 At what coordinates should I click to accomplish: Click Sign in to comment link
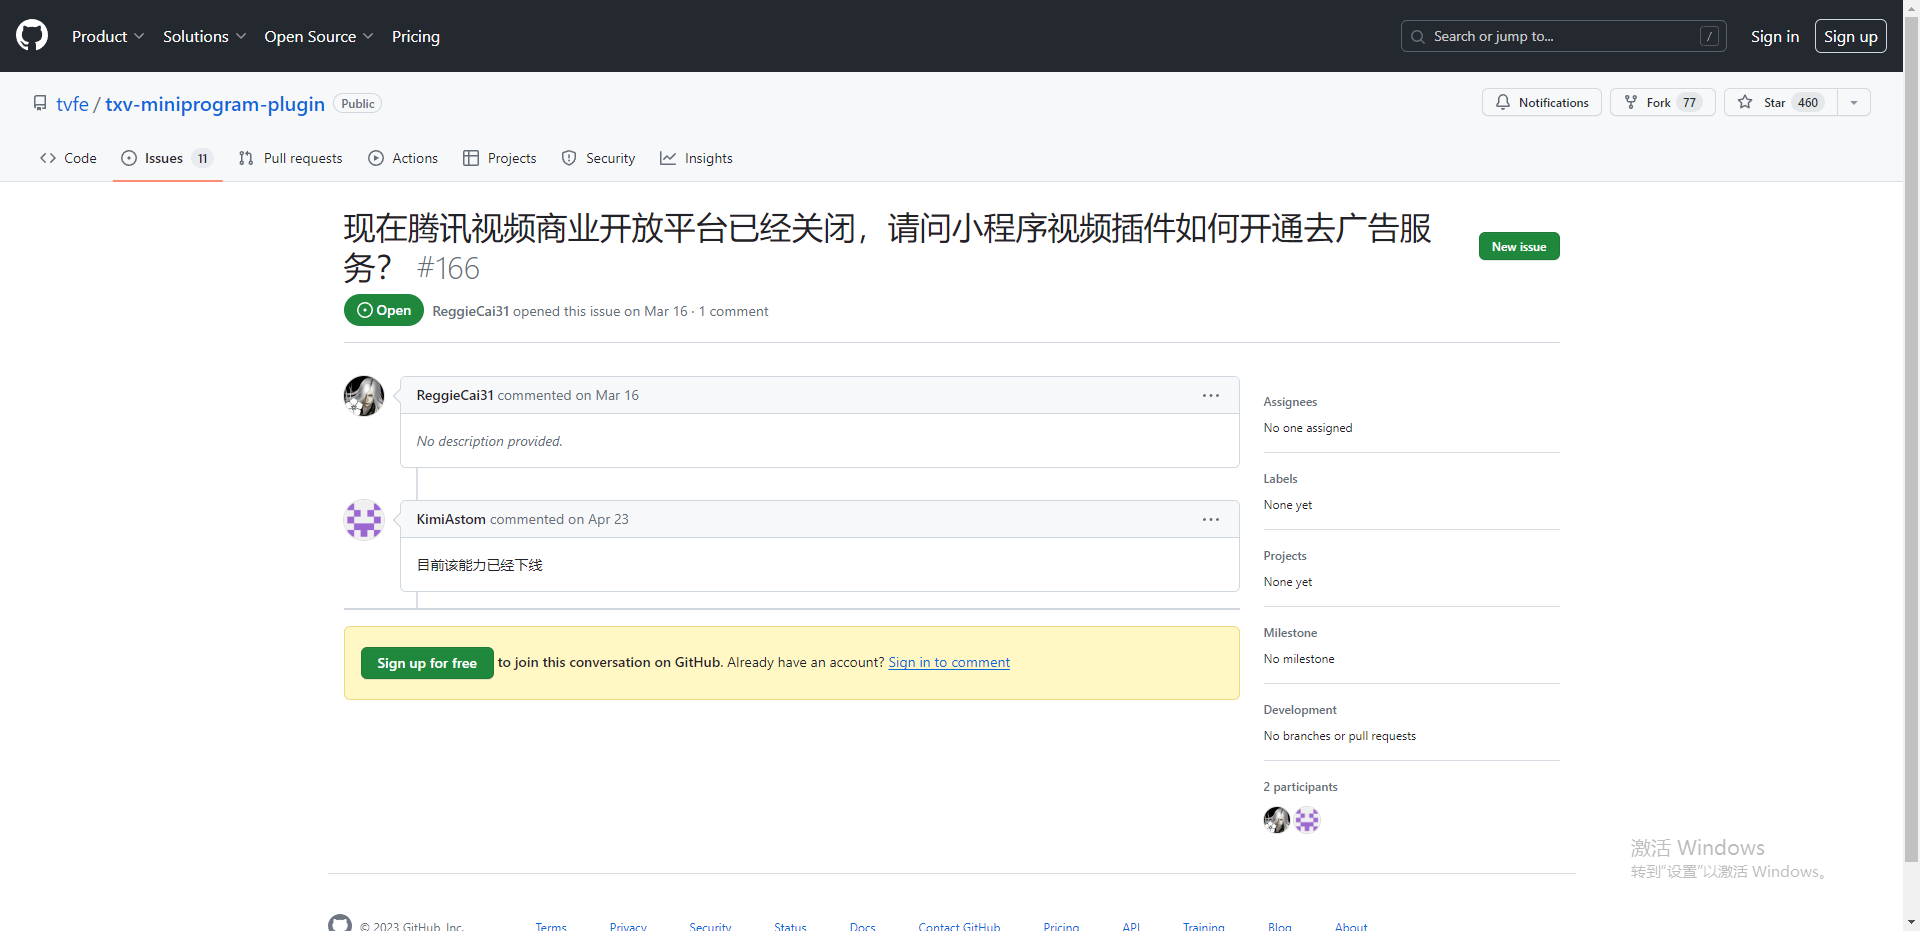point(949,662)
